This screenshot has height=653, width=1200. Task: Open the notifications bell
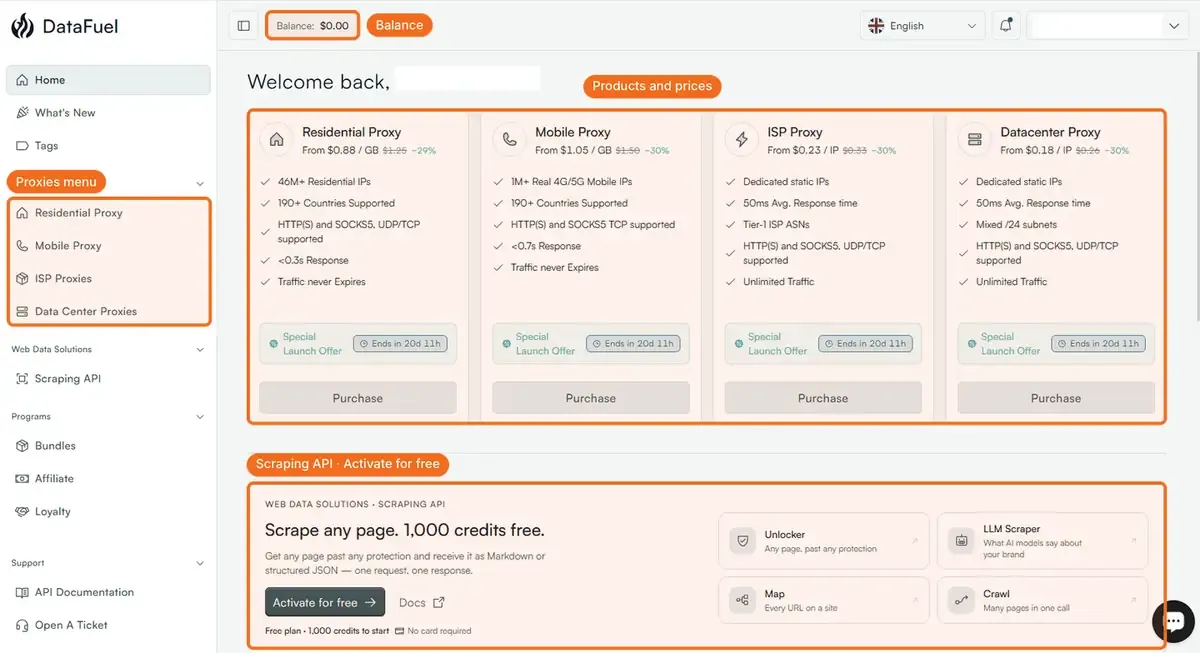[x=1006, y=26]
